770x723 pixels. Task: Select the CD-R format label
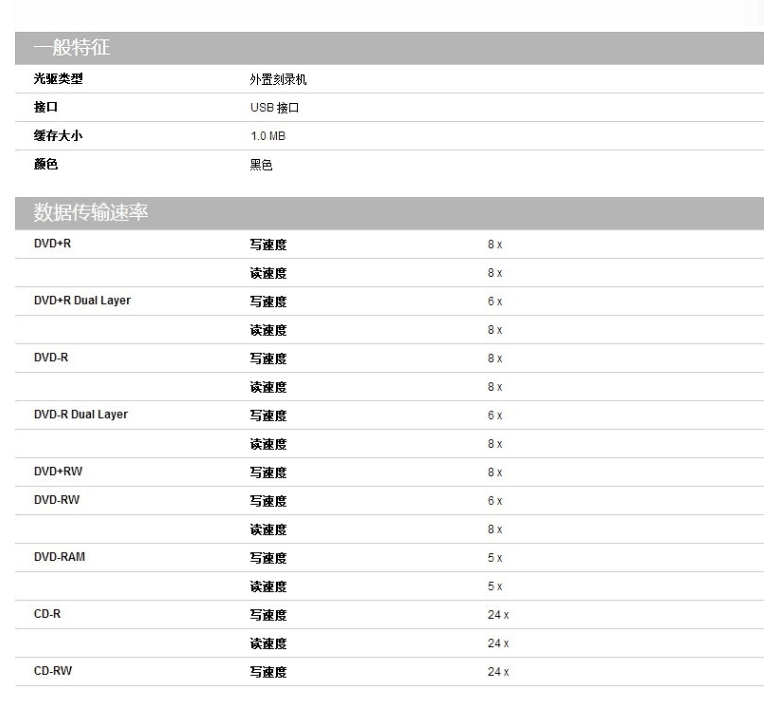pos(47,614)
